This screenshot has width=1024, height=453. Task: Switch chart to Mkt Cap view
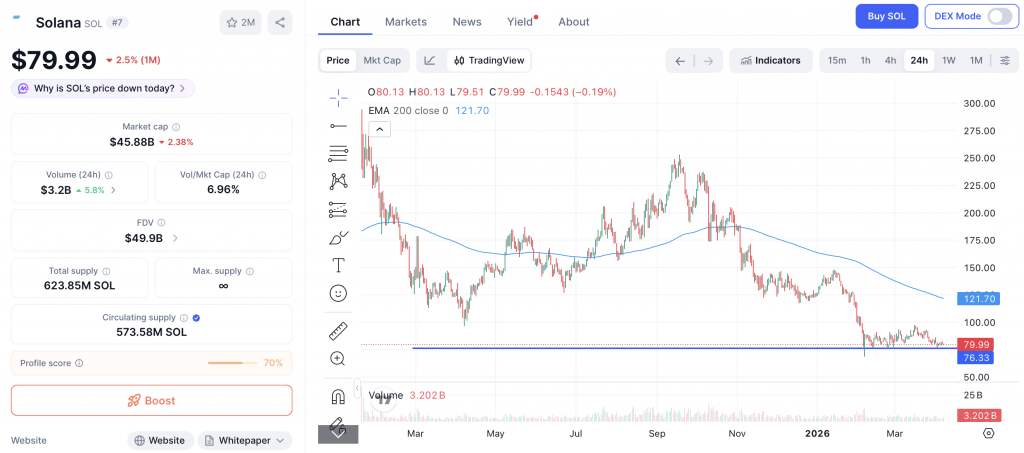pyautogui.click(x=382, y=60)
